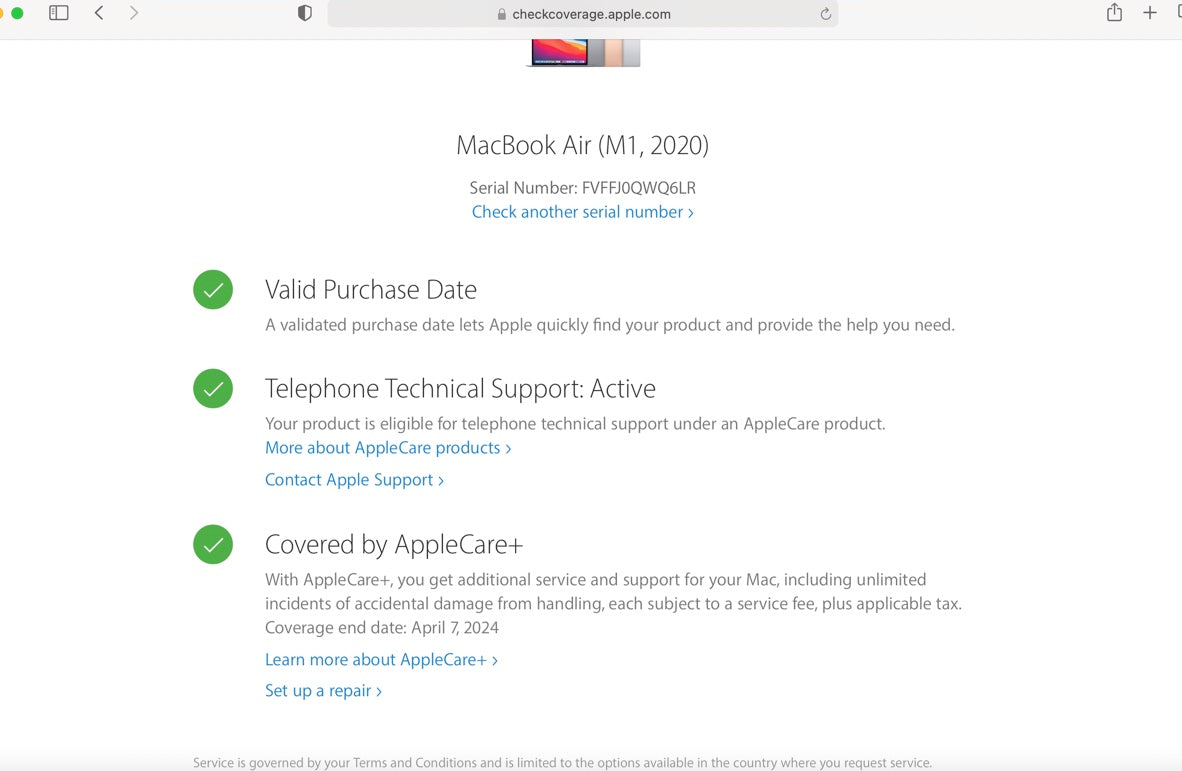Open Learn more about AppleCare+ link

coord(381,660)
